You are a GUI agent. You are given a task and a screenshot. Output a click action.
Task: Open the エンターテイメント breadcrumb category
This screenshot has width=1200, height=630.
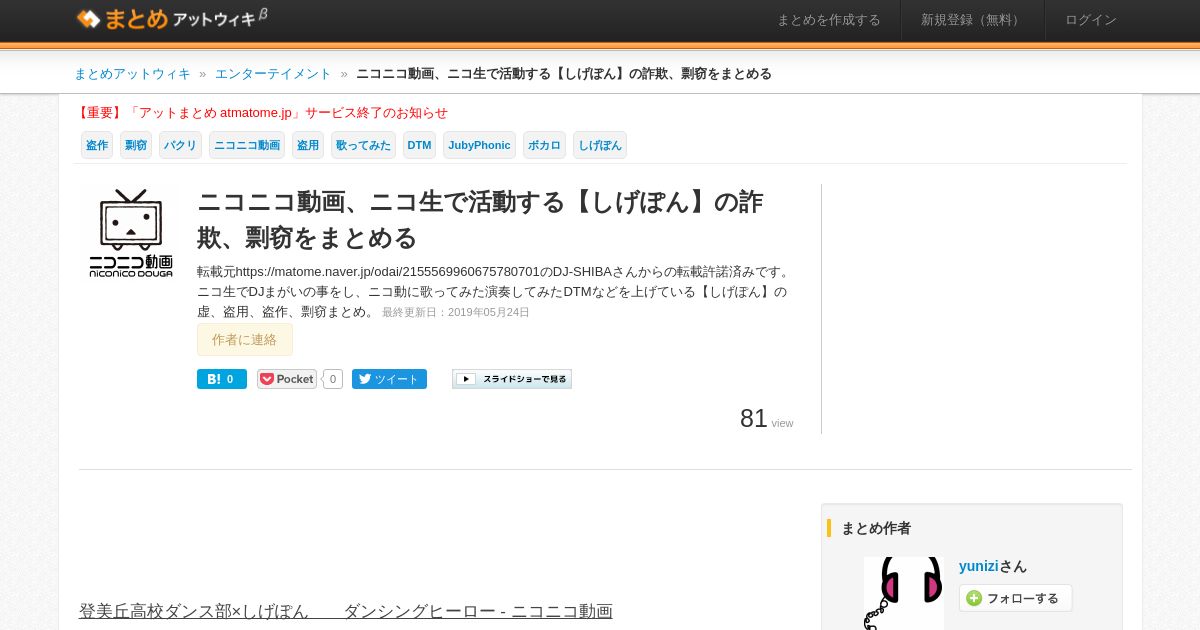(273, 74)
